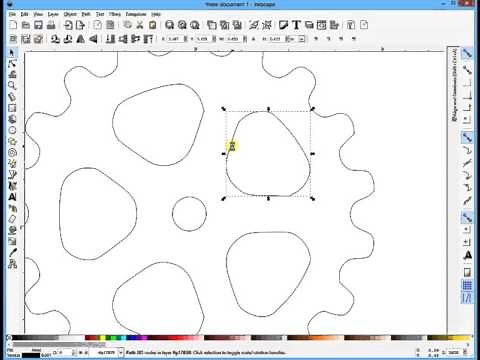The height and width of the screenshot is (360, 480).
Task: Select the Dropper color picker tool
Action: (x=12, y=253)
